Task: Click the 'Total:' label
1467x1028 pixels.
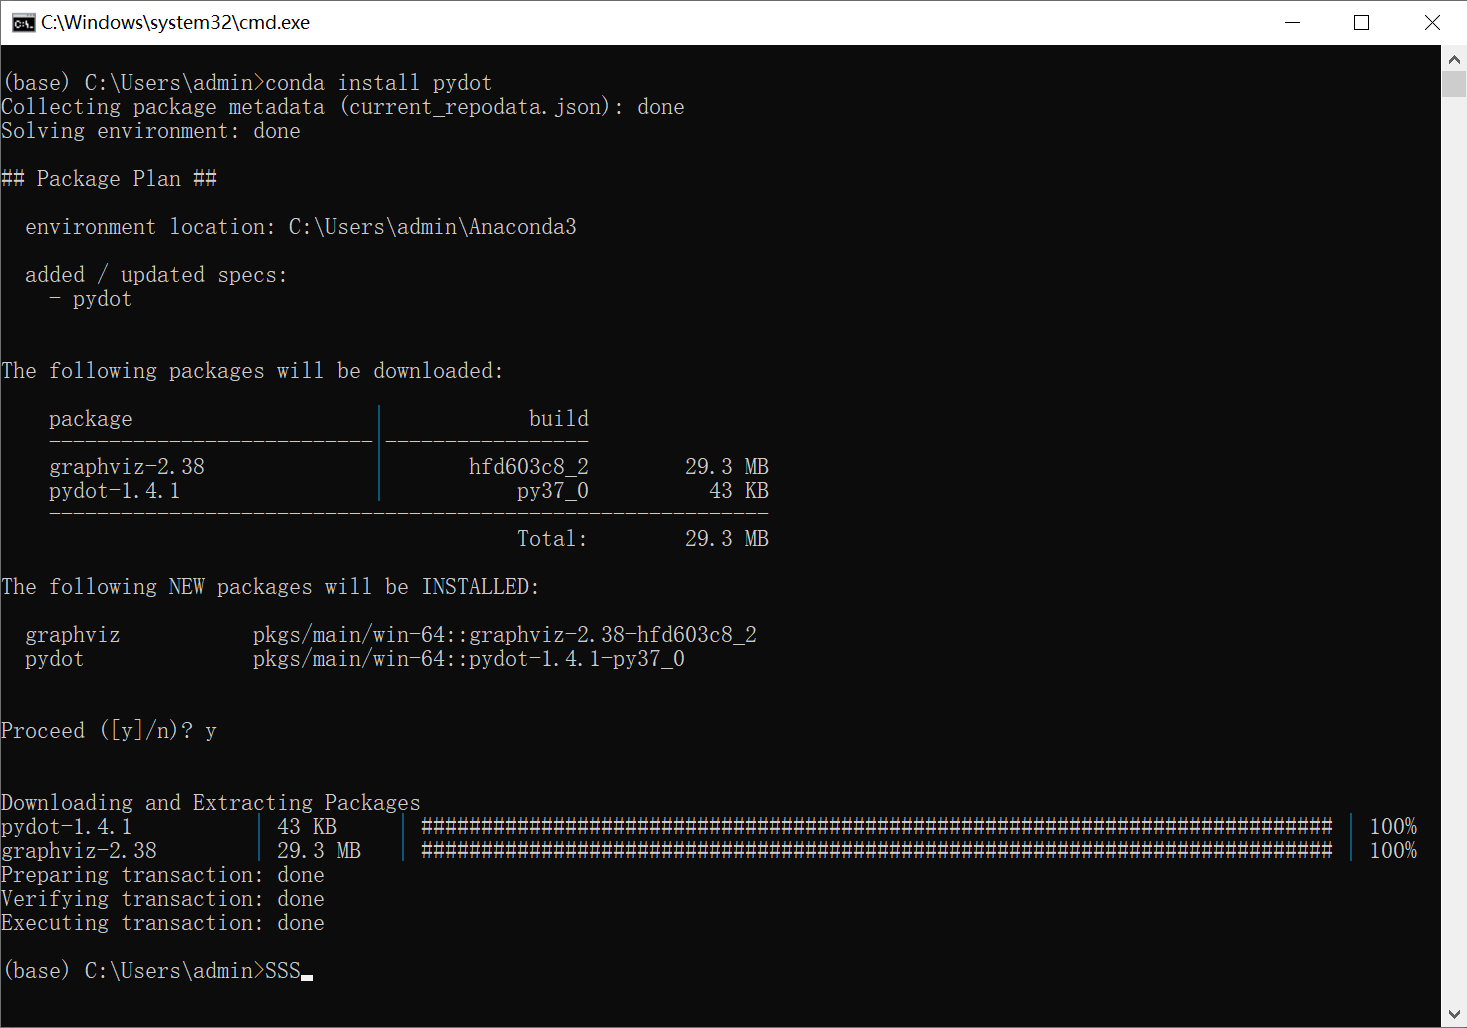Action: pyautogui.click(x=552, y=539)
